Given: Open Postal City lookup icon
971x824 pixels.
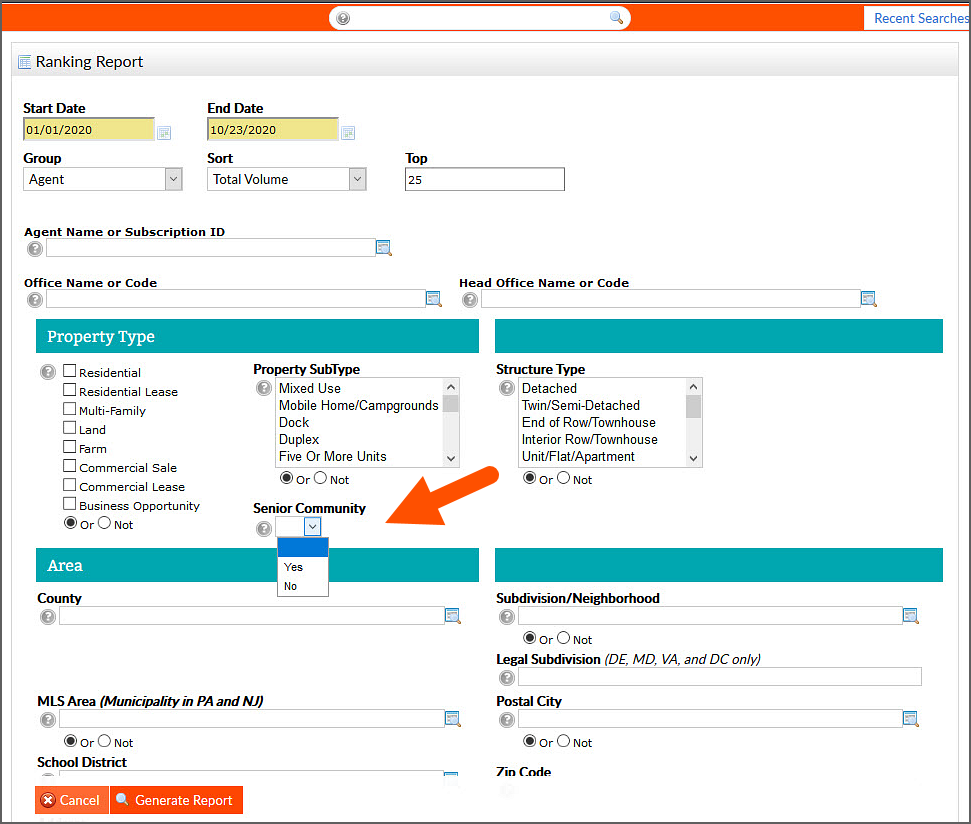Looking at the screenshot, I should tap(910, 718).
